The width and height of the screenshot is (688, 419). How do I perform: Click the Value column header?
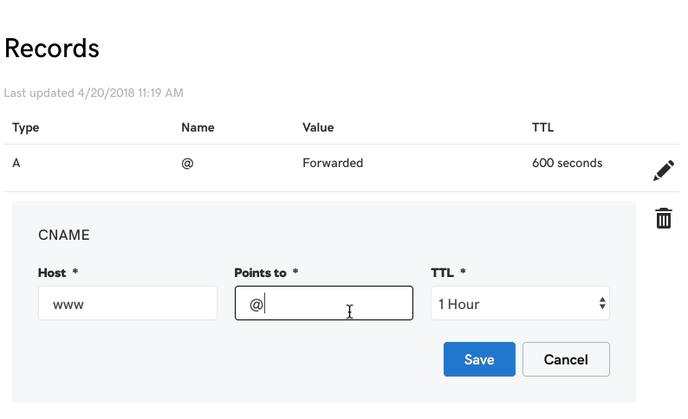click(318, 128)
